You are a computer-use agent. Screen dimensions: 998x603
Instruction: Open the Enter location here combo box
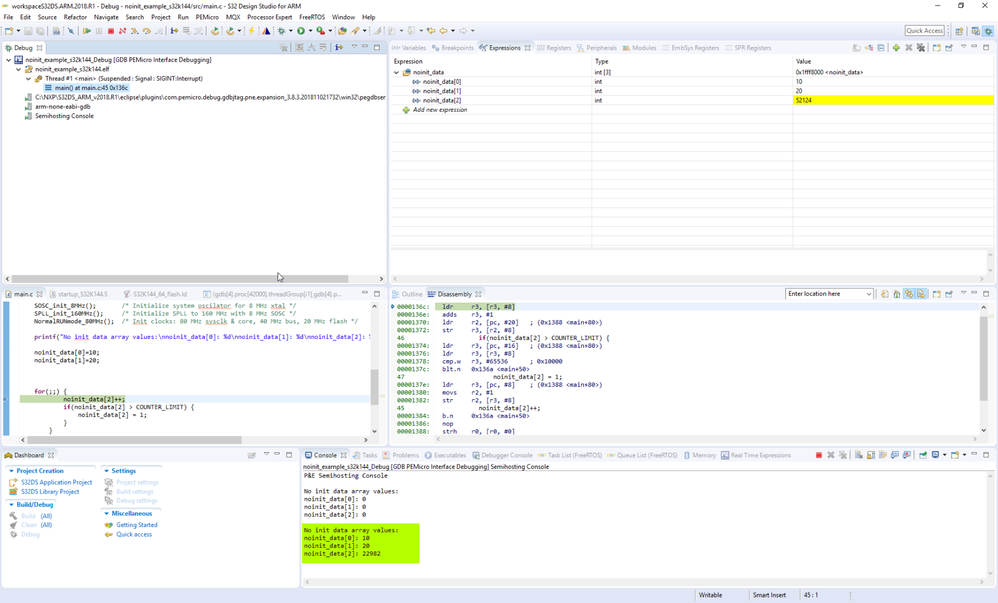point(829,294)
